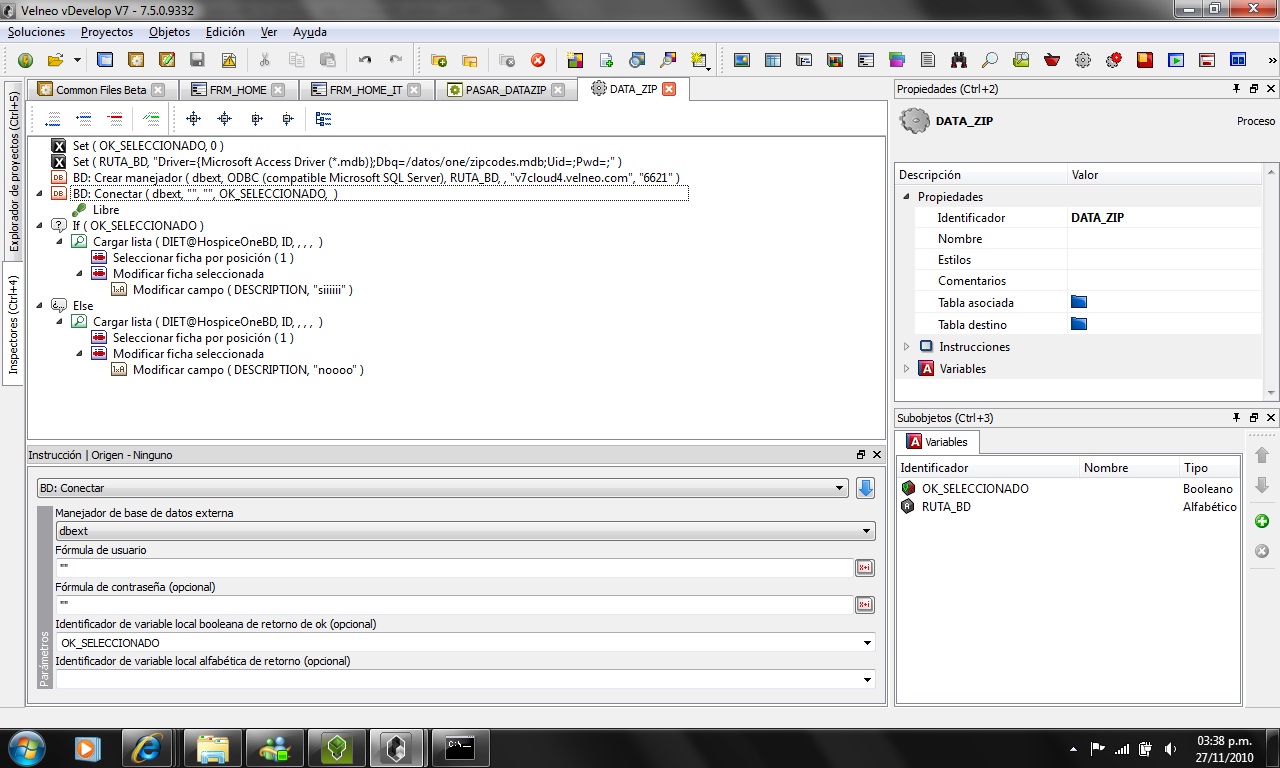Click the blue down-arrow button beside BD: Conectar
1280x768 pixels.
coord(866,488)
